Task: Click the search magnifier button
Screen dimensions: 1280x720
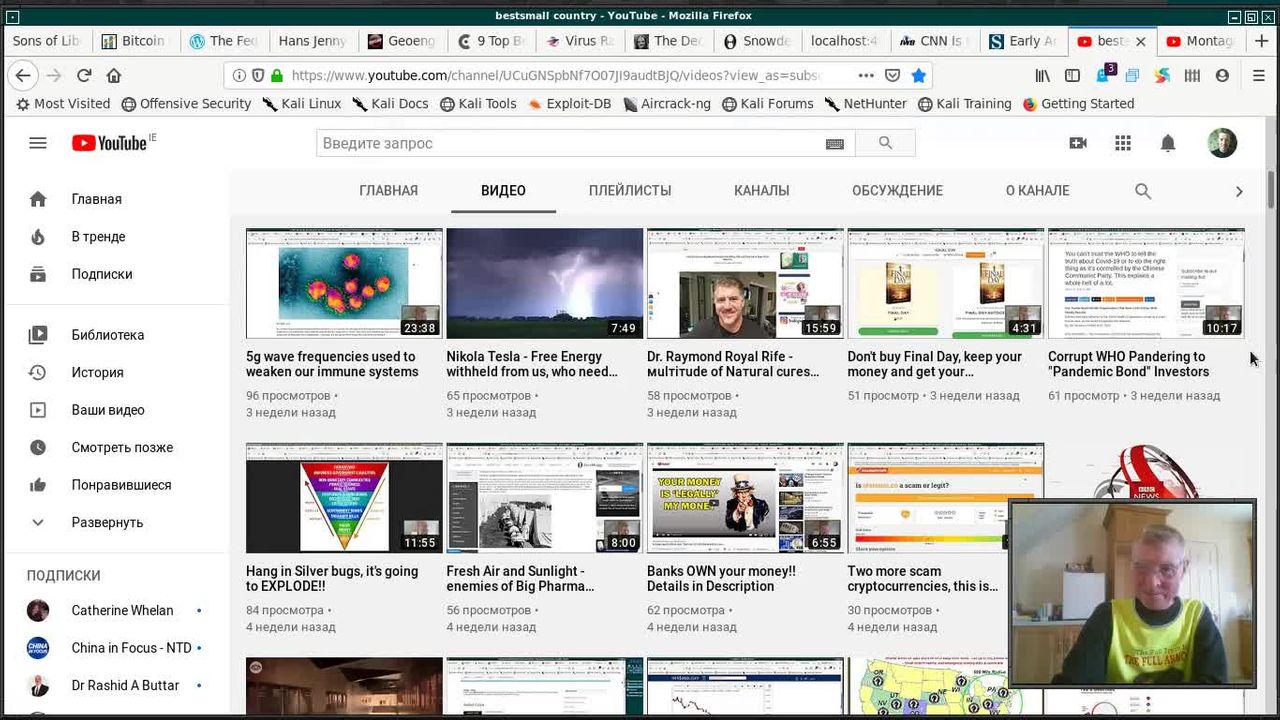Action: click(x=885, y=143)
